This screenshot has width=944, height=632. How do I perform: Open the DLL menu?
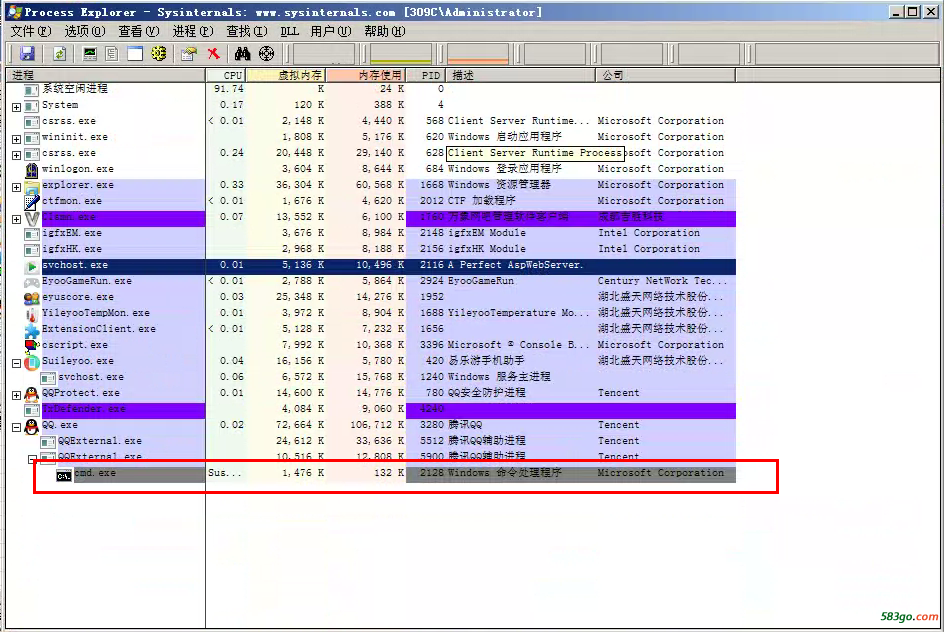click(289, 31)
